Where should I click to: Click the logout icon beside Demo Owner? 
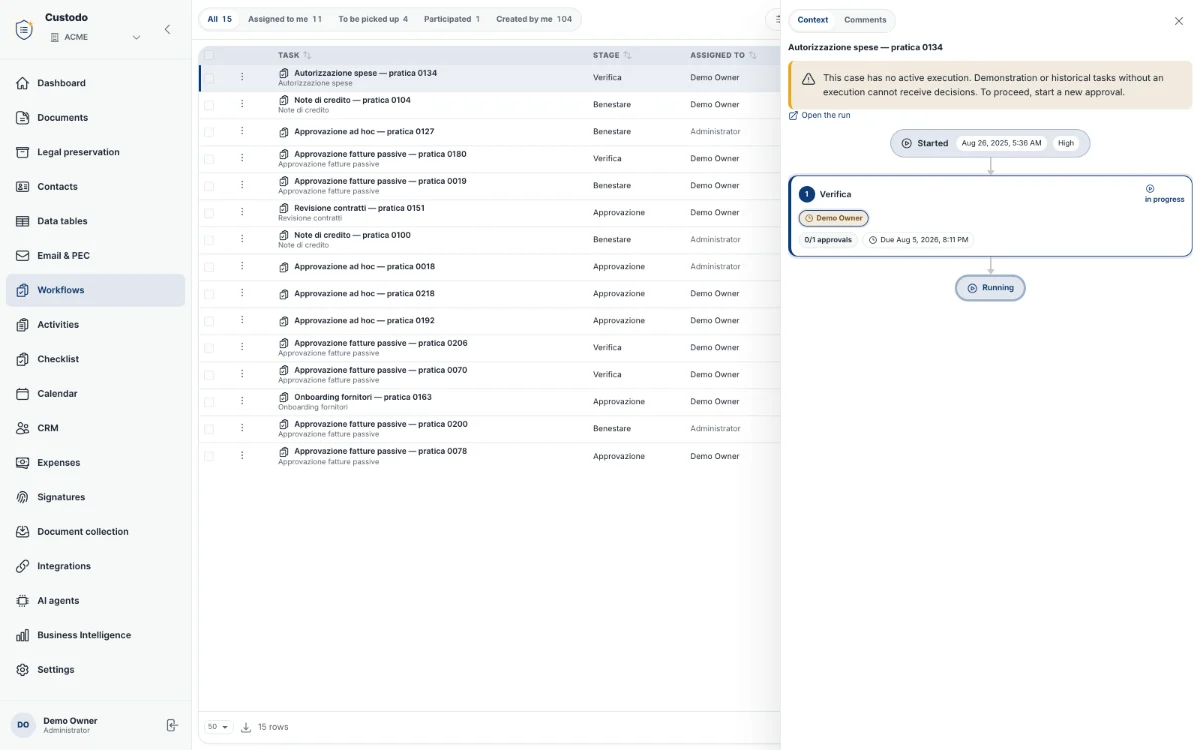tap(172, 725)
